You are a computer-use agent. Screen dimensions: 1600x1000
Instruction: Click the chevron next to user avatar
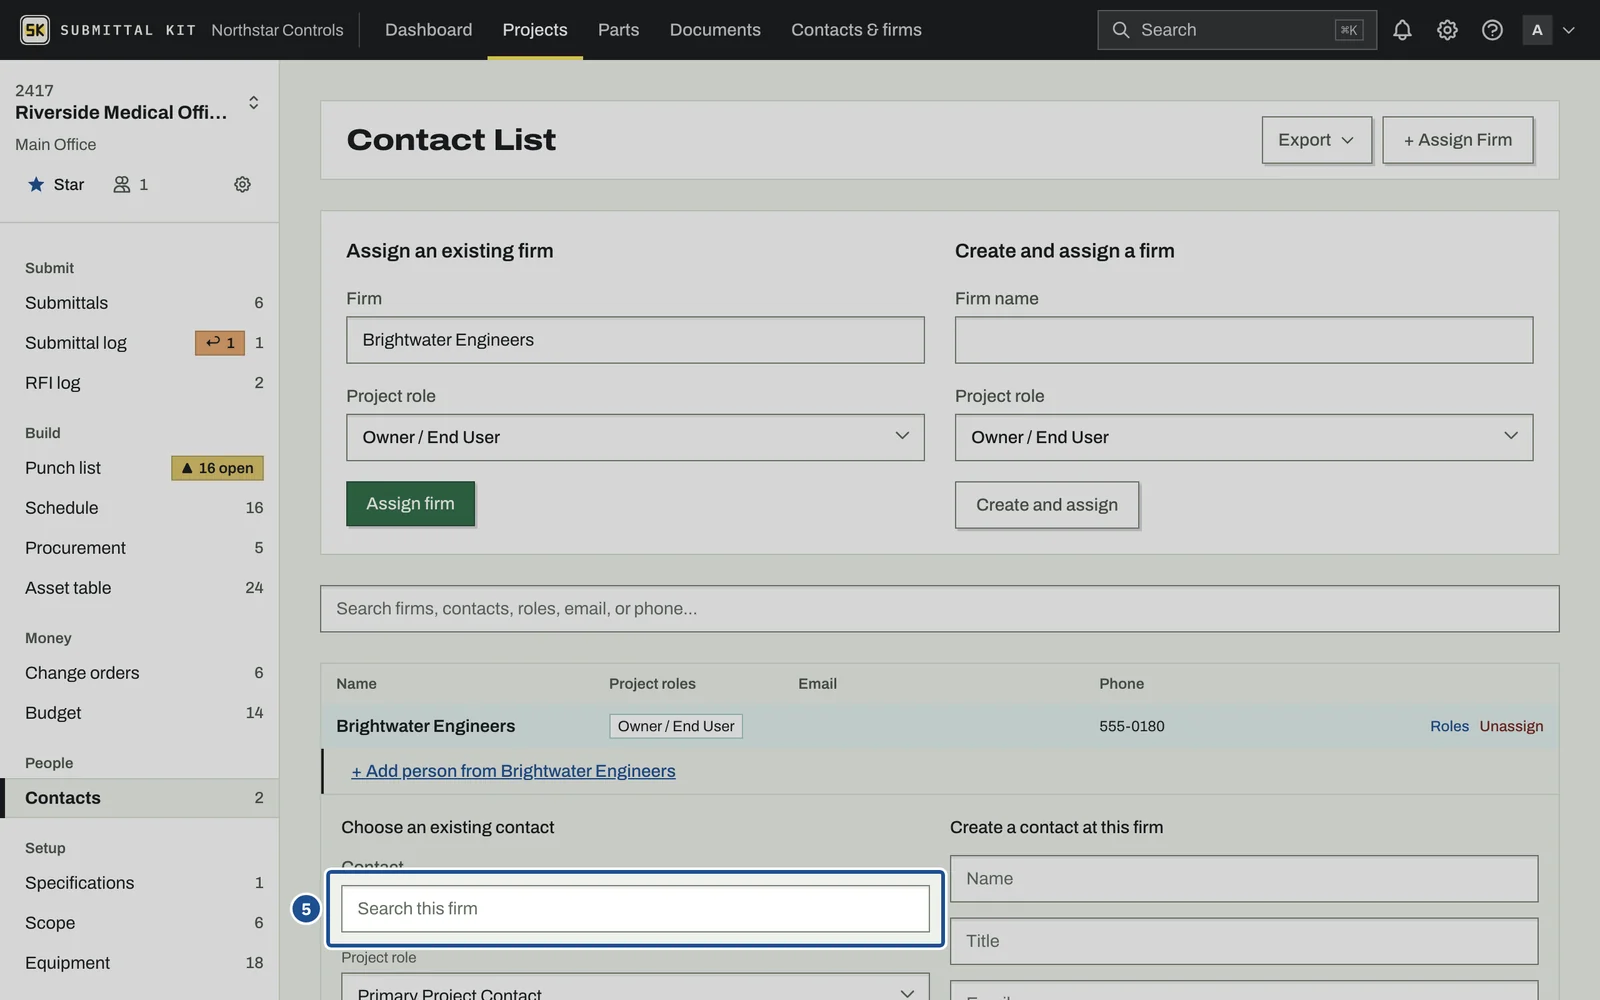1568,30
